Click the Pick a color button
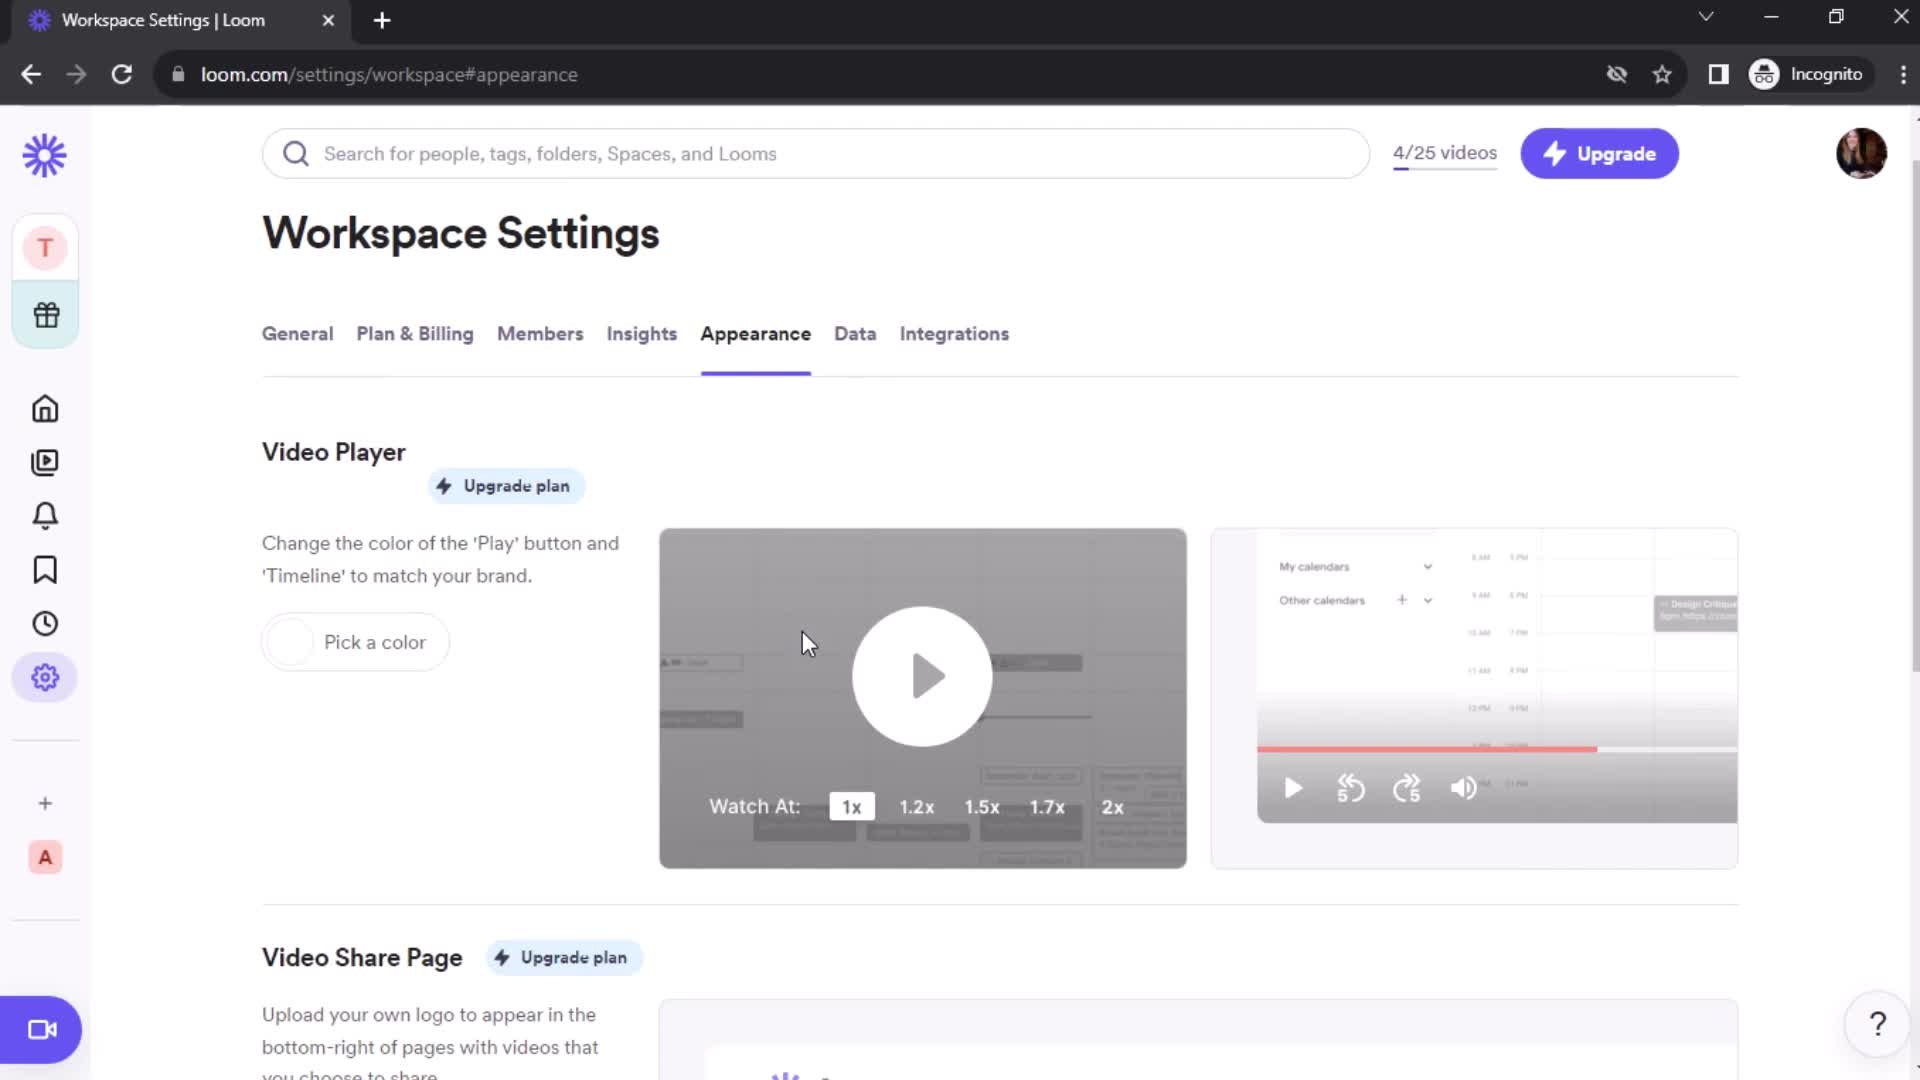Screen dimensions: 1920x1080 [x=375, y=642]
